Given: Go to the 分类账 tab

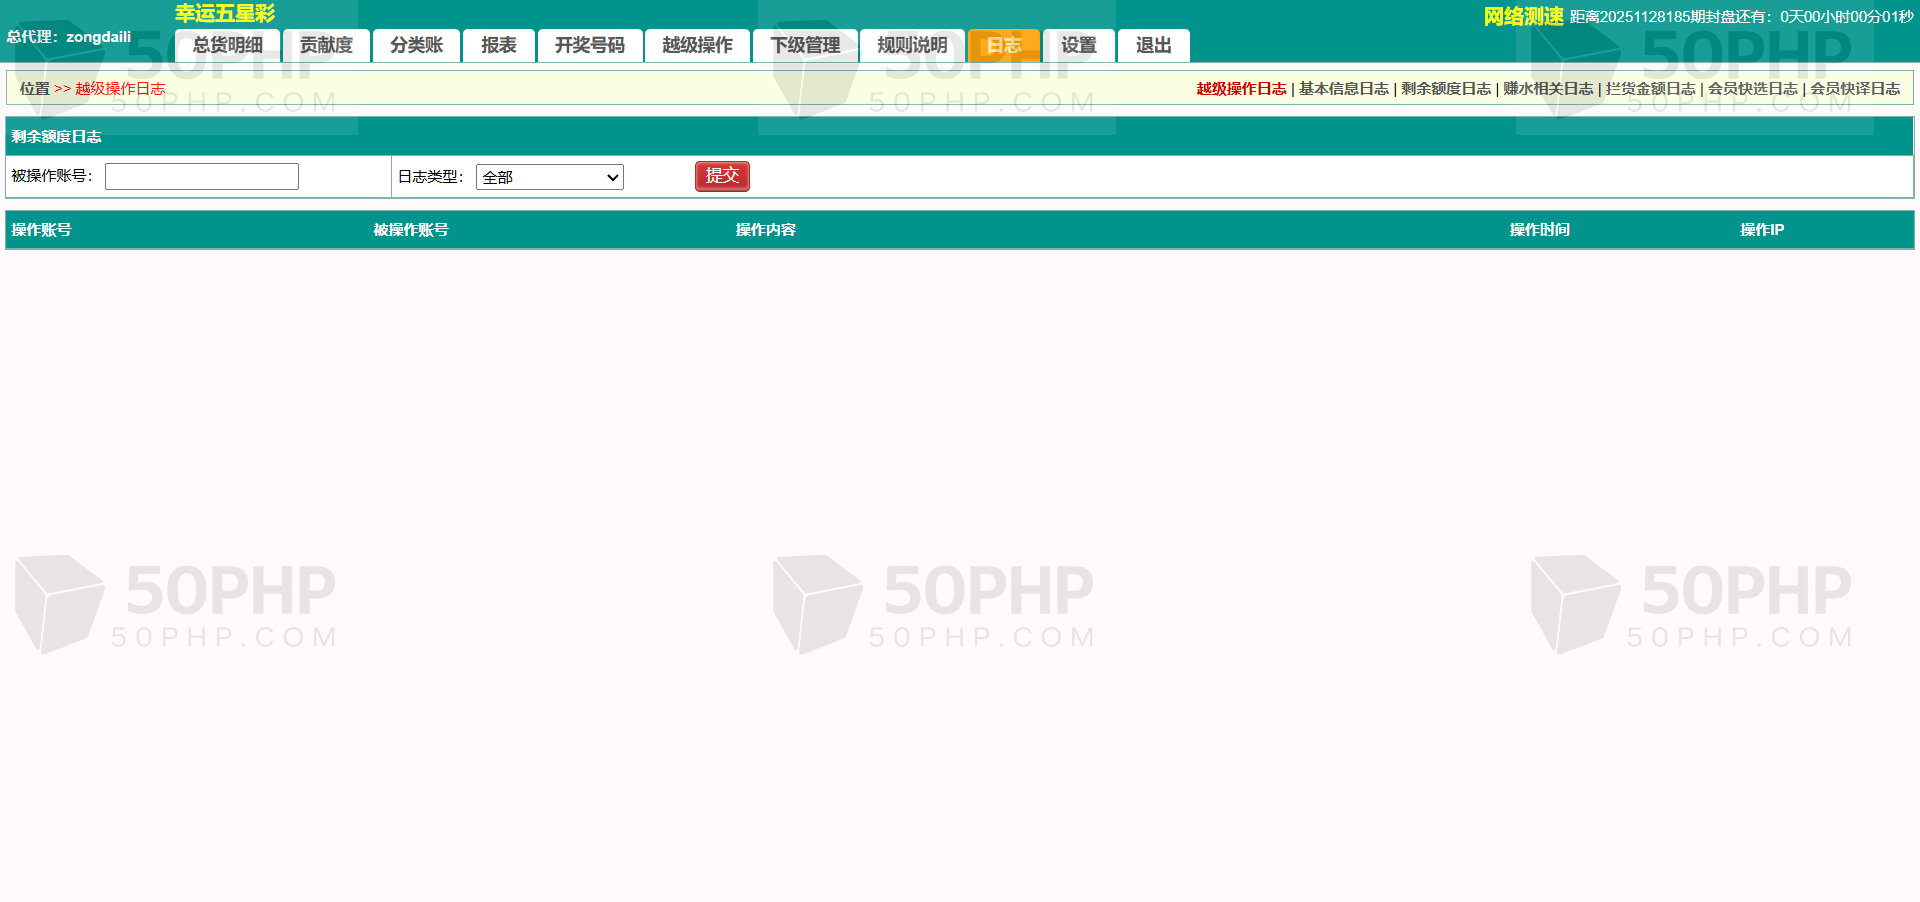Looking at the screenshot, I should coord(416,46).
